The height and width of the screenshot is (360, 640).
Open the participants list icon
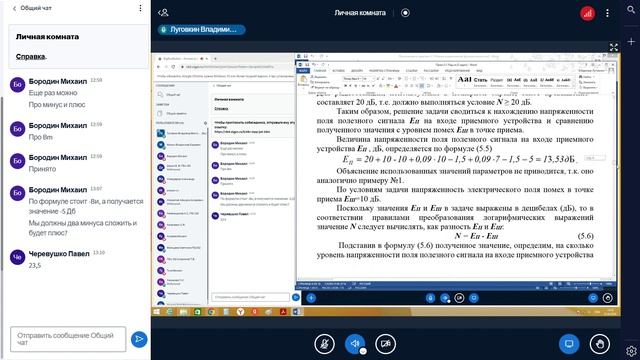coord(163,13)
